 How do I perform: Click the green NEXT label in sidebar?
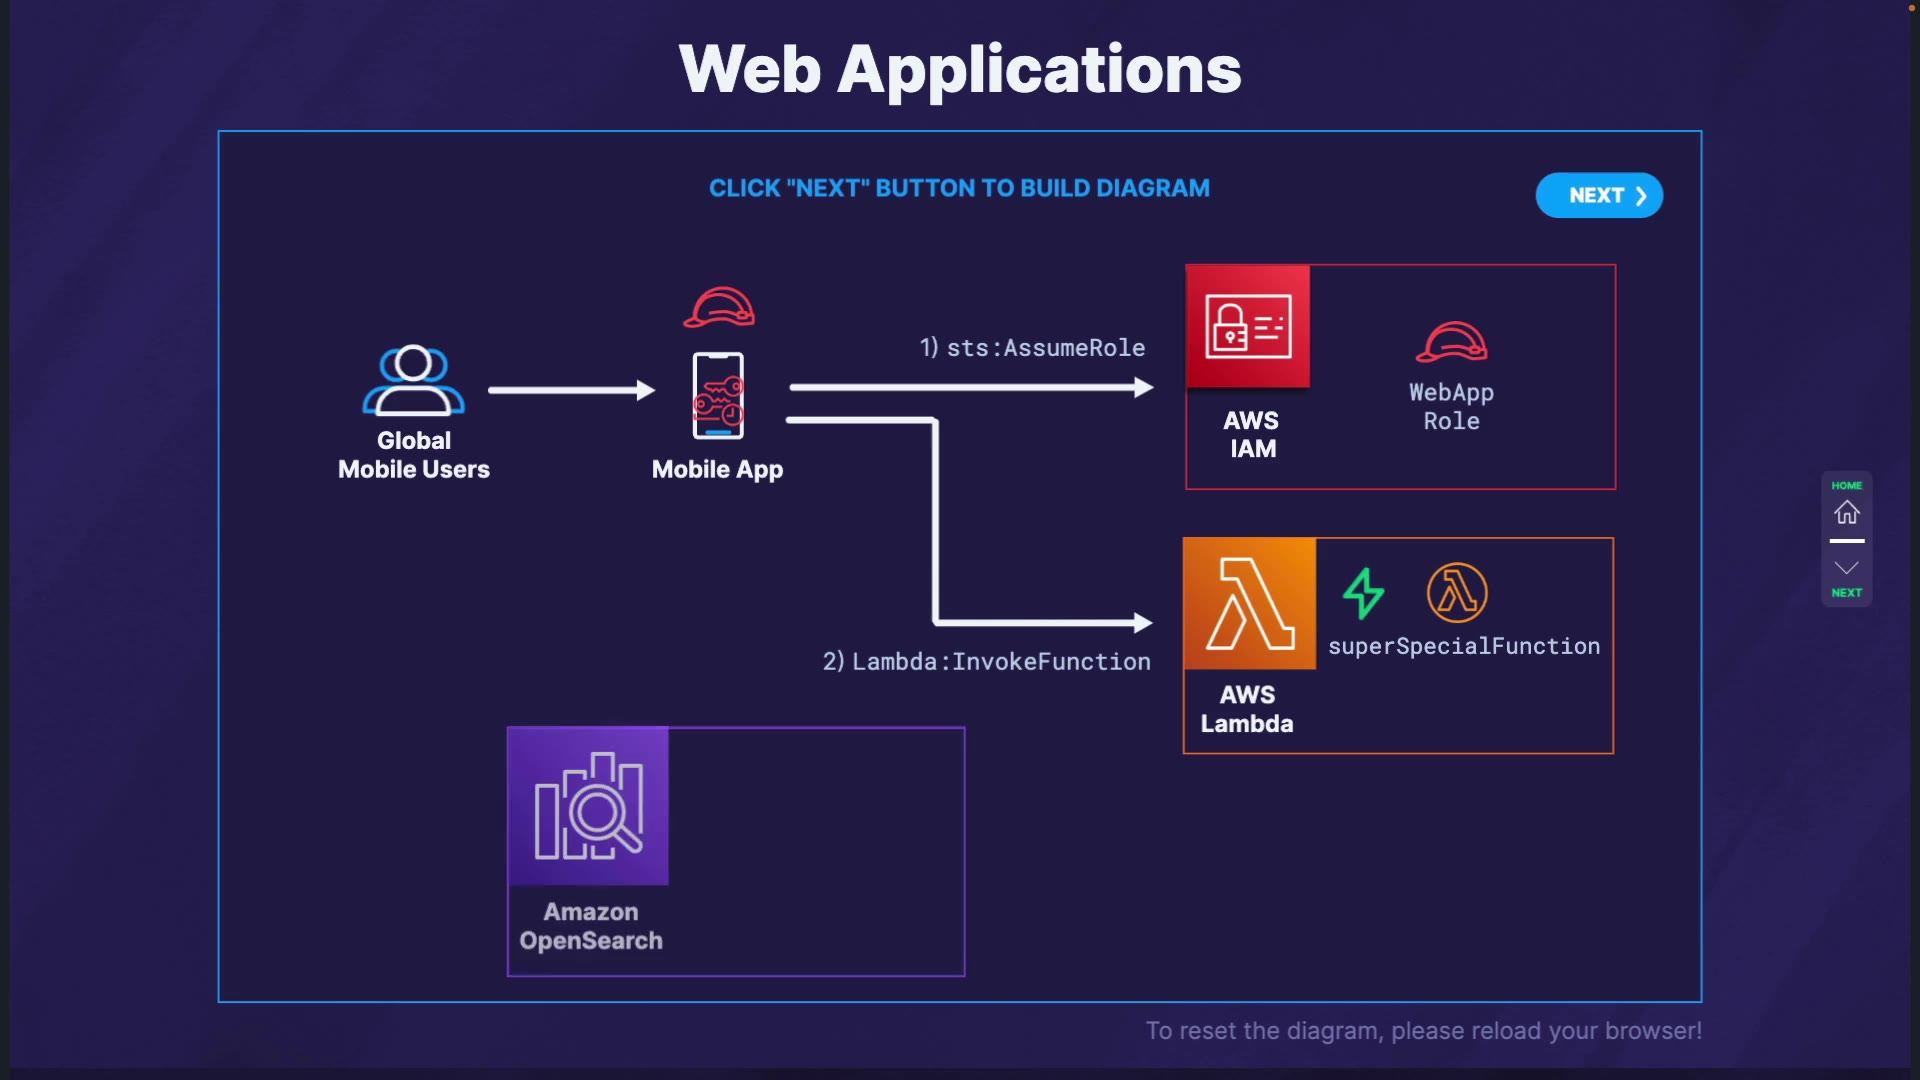(1846, 593)
